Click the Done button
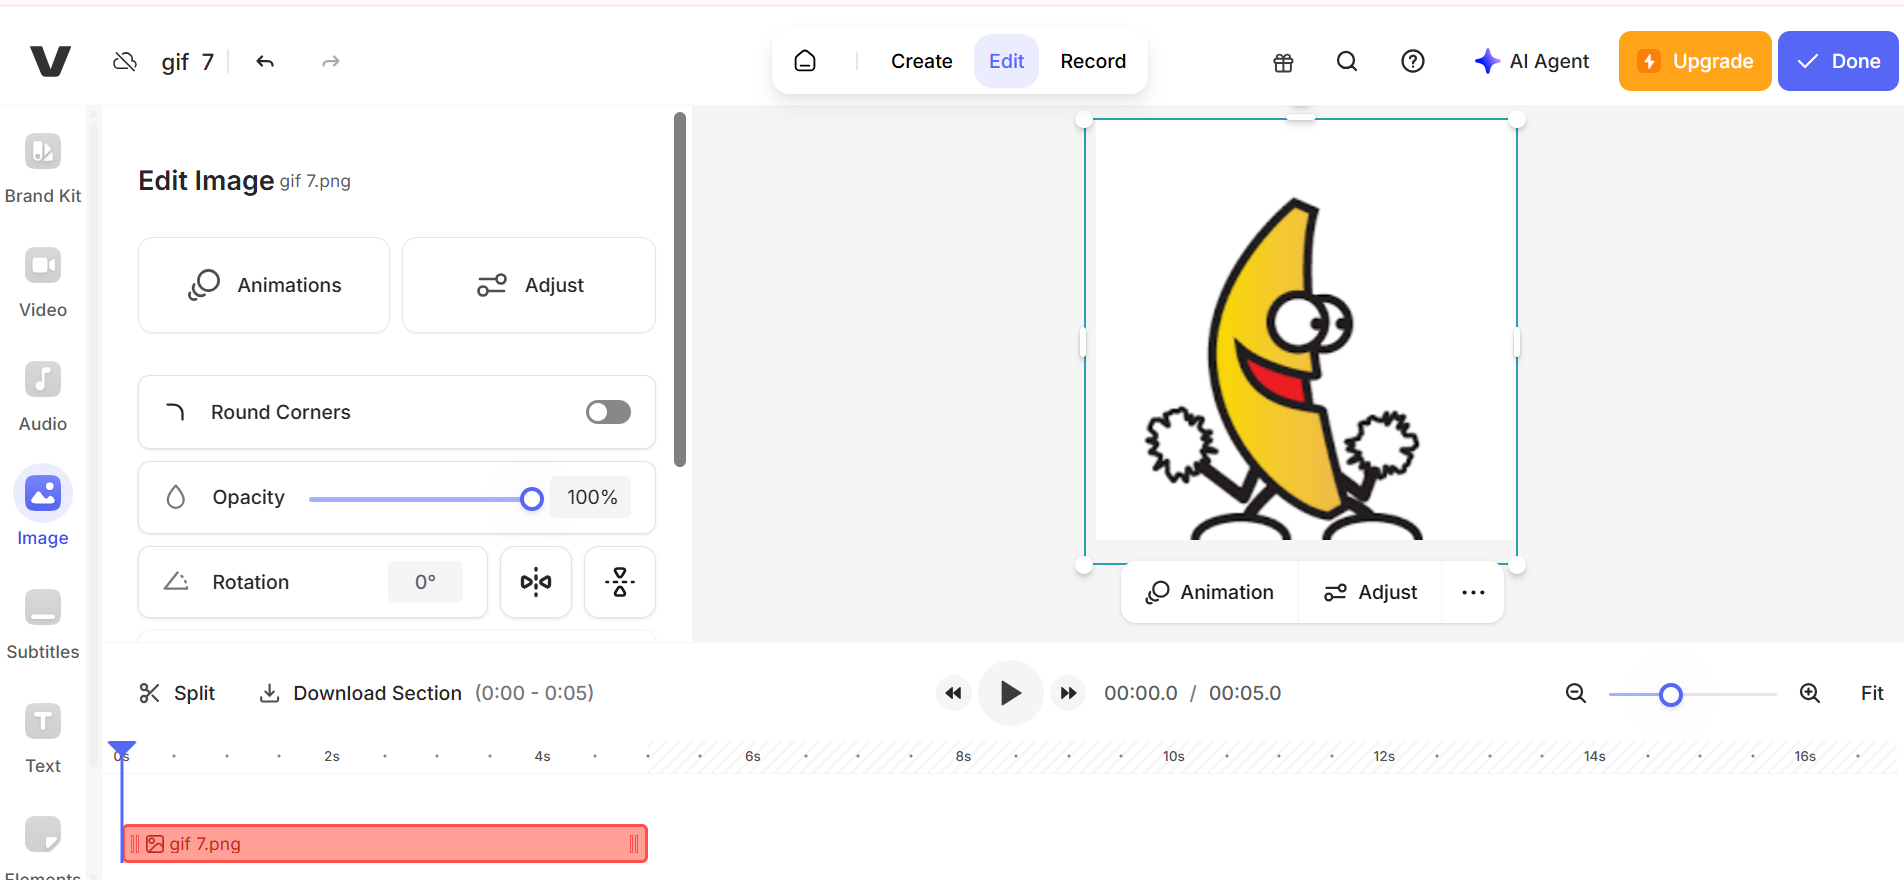 [x=1838, y=61]
